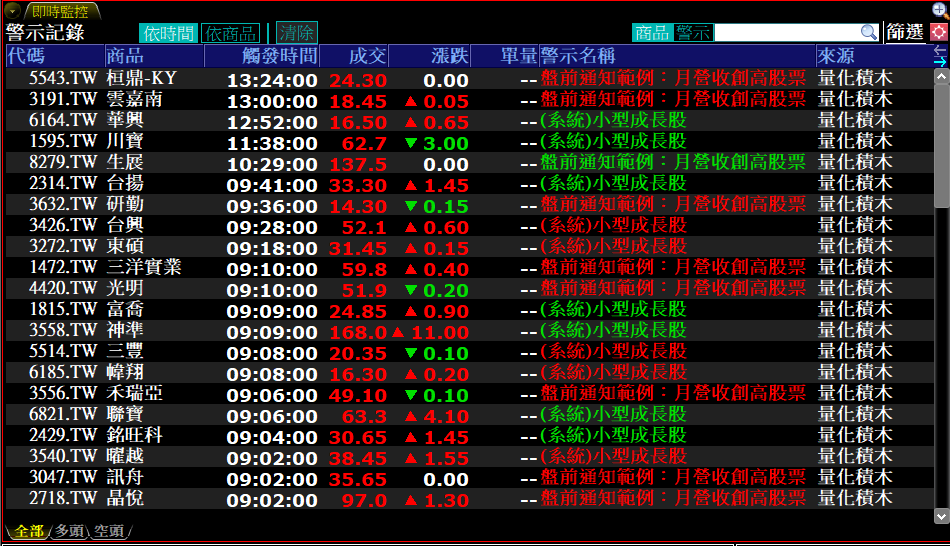The image size is (950, 546).
Task: Click the cyan right arrow icon beside the 來源 column
Action: click(x=939, y=61)
